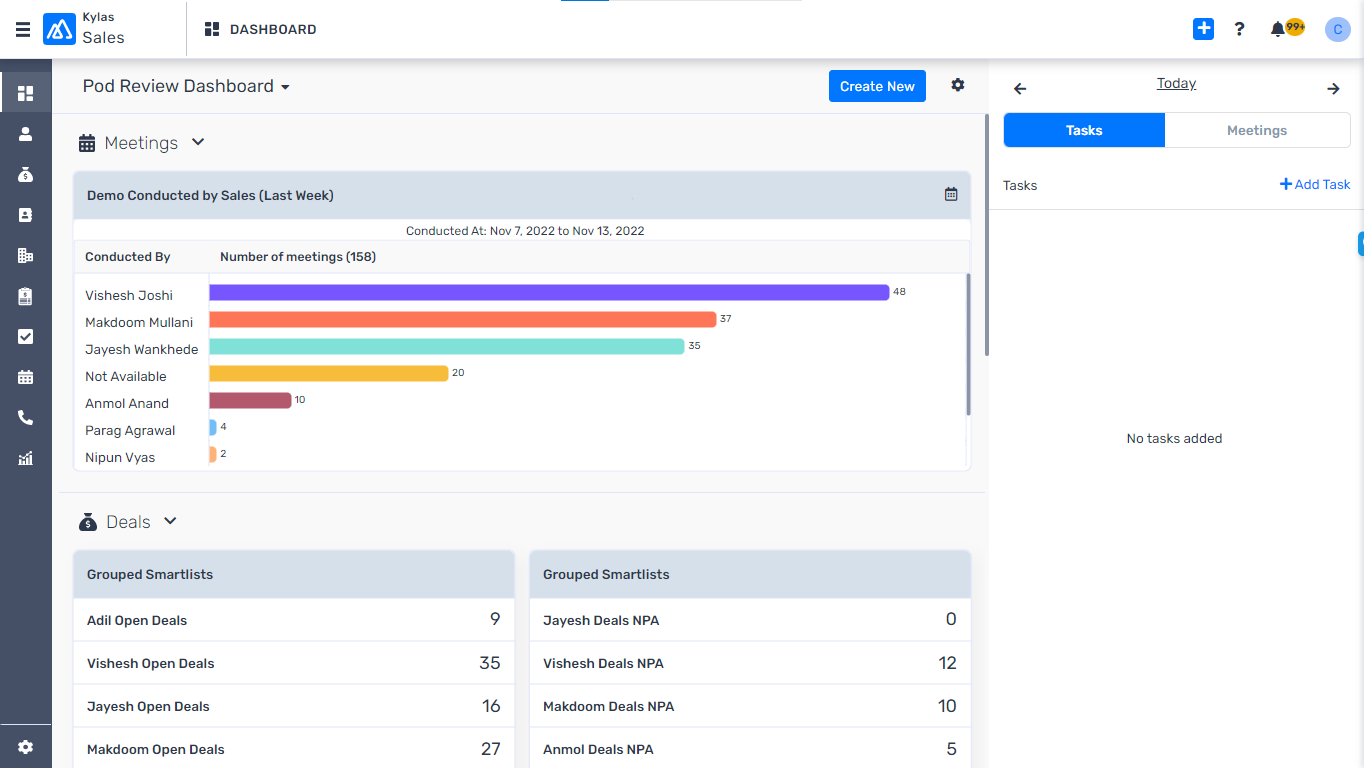Open the Quotations clipboard icon in sidebar

pos(25,296)
